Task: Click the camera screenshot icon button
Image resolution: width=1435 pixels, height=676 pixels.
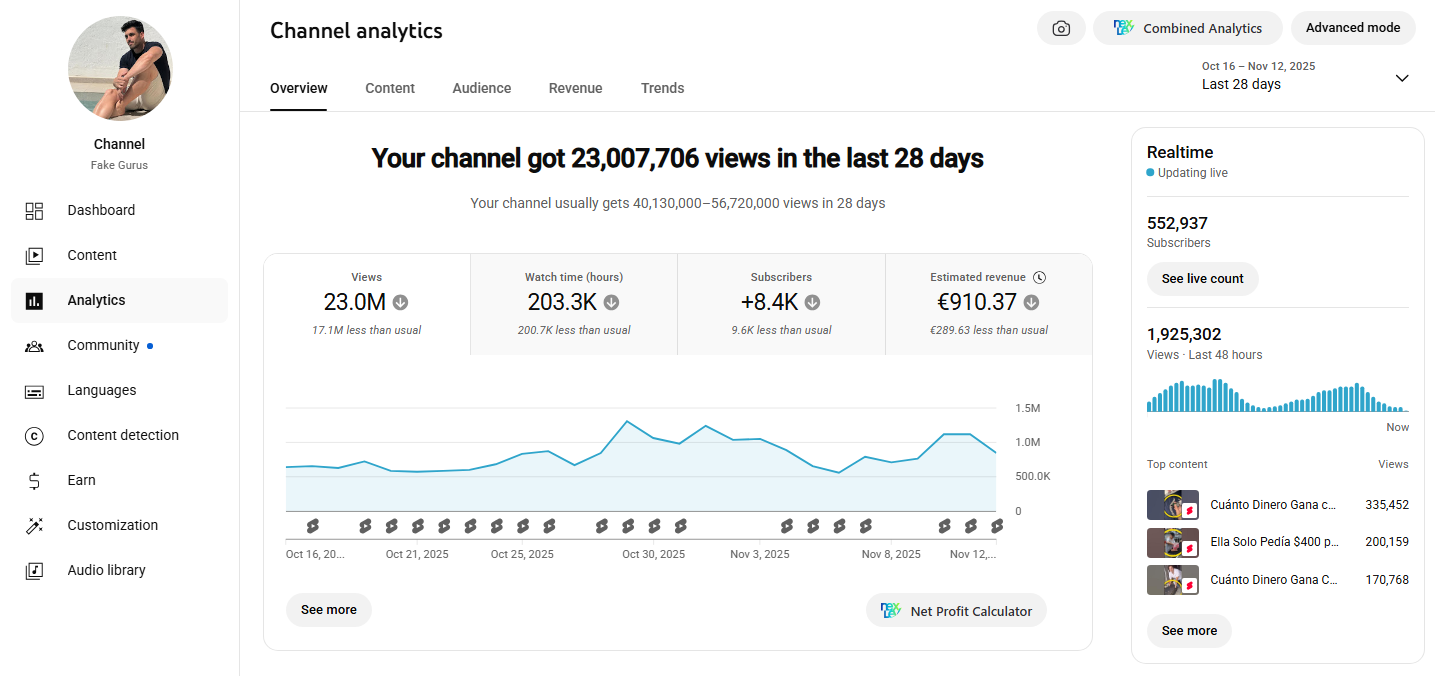Action: [1061, 28]
